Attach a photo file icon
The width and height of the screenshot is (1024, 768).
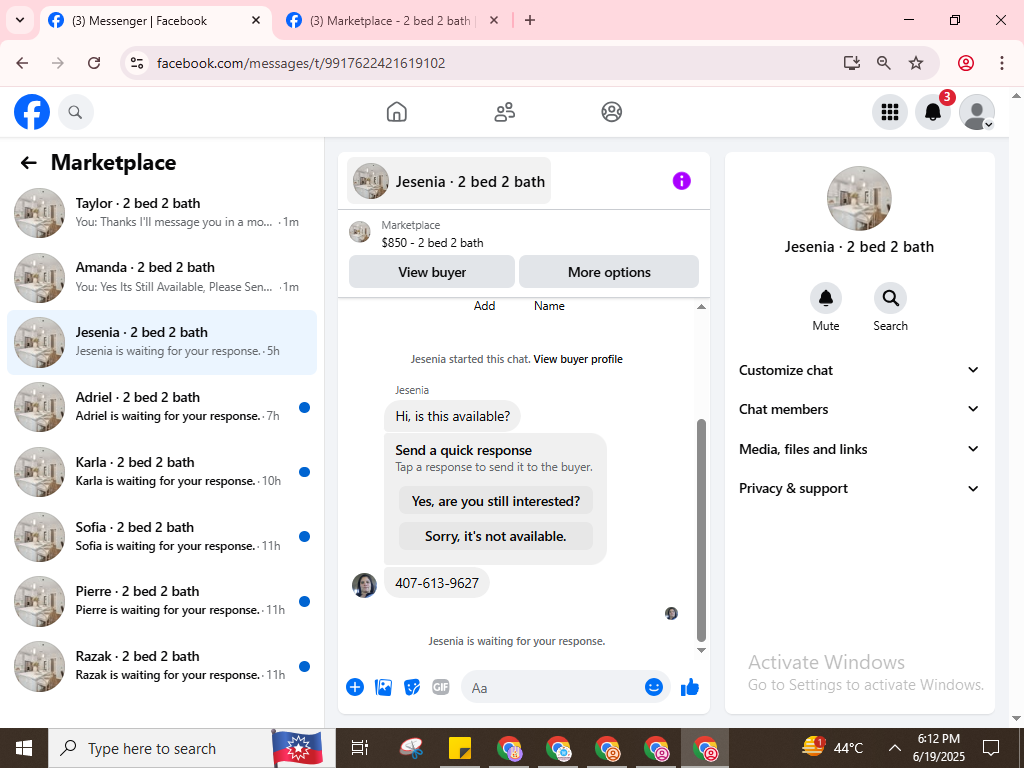click(383, 687)
